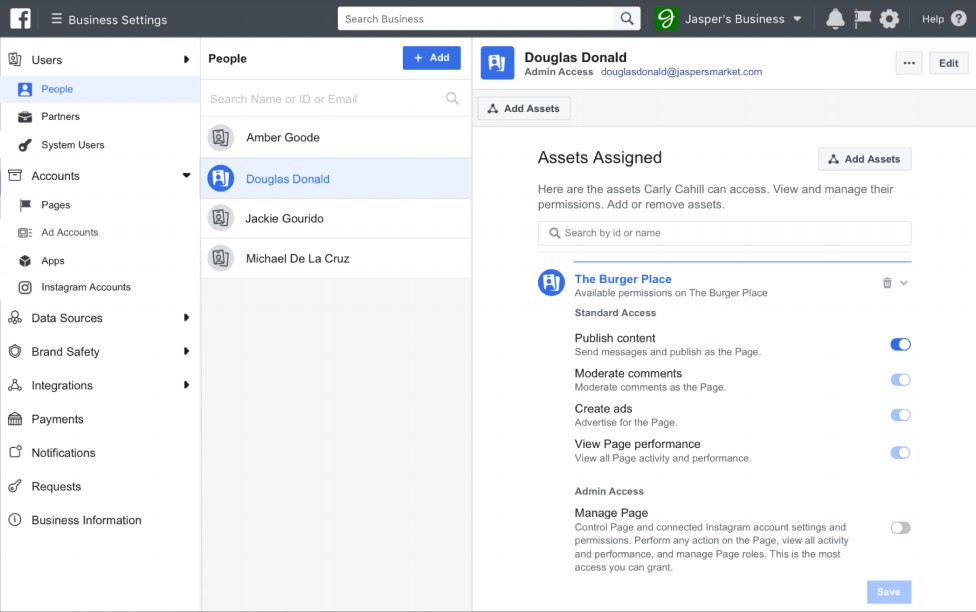The width and height of the screenshot is (976, 612).
Task: Click the Brand Safety shield icon
Action: 15,351
